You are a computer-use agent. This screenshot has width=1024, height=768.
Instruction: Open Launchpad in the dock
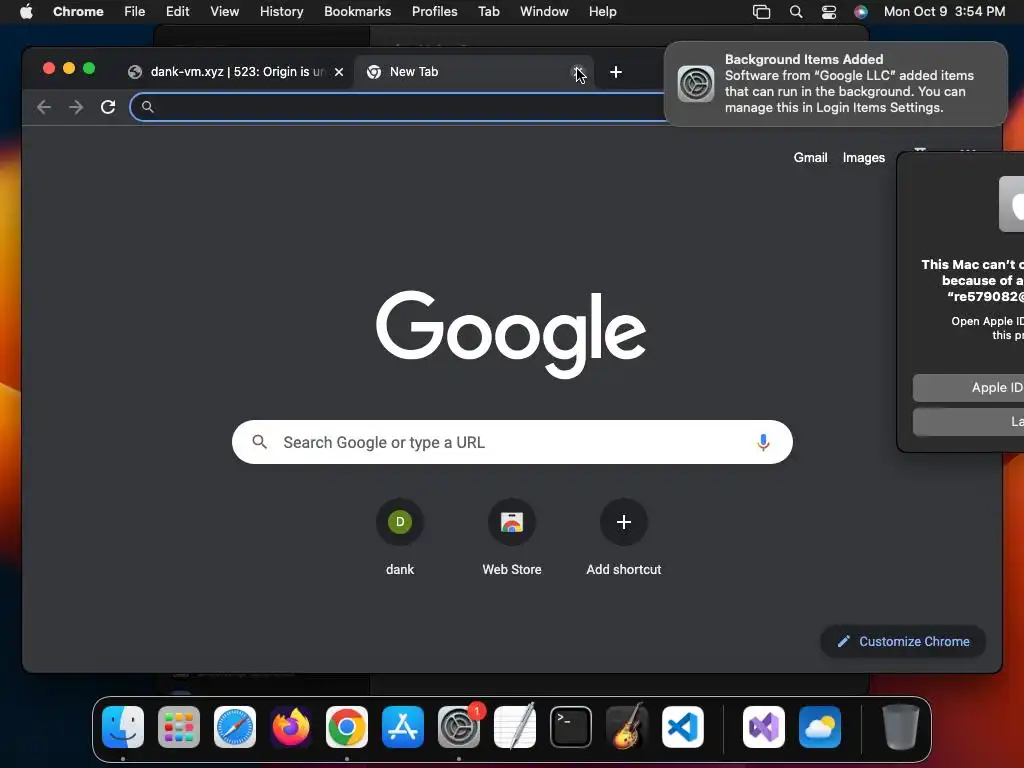point(179,727)
